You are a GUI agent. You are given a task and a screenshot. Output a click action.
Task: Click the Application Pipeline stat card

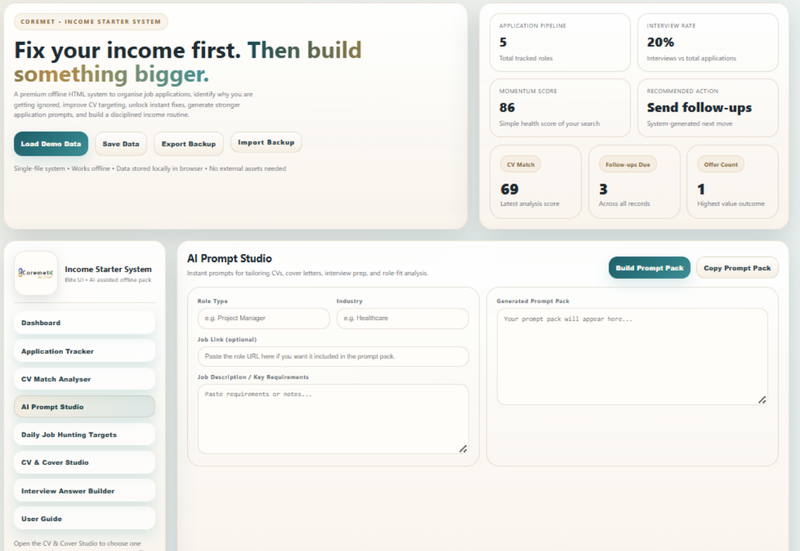[x=560, y=42]
